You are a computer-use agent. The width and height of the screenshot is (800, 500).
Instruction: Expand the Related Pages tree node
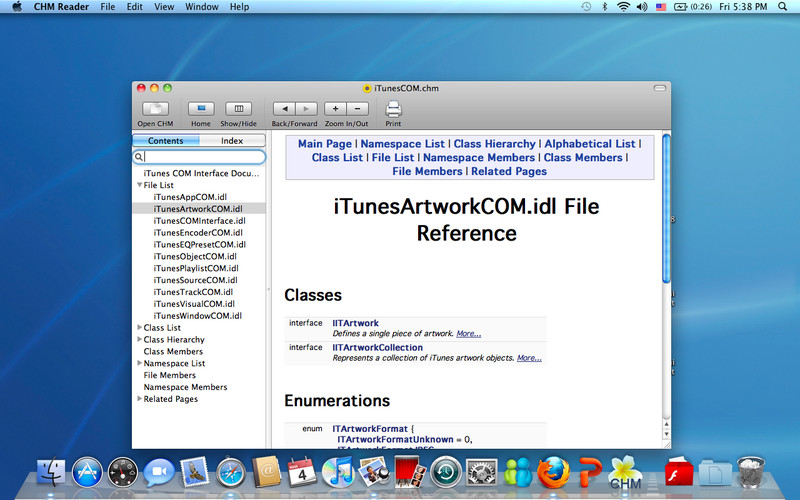point(139,399)
